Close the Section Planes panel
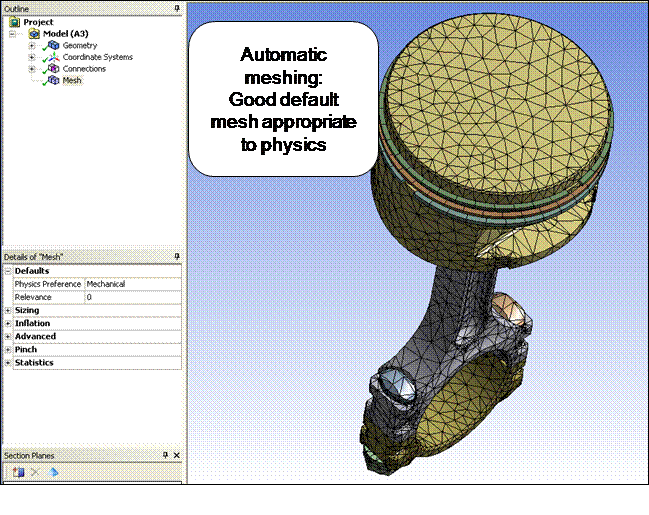The width and height of the screenshot is (649, 515). coord(177,455)
